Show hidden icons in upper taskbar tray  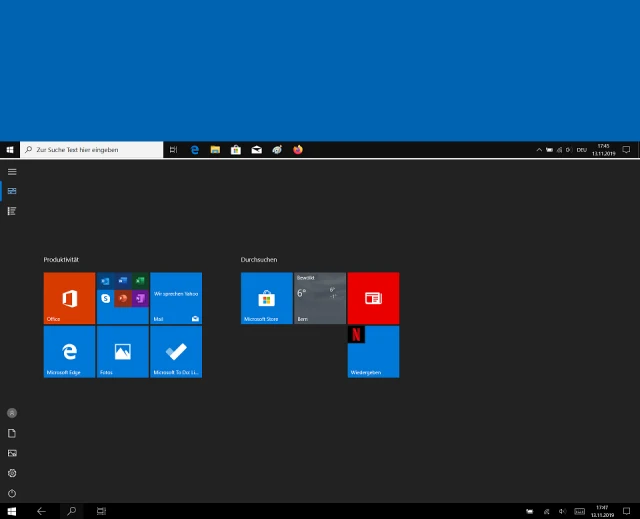540,150
